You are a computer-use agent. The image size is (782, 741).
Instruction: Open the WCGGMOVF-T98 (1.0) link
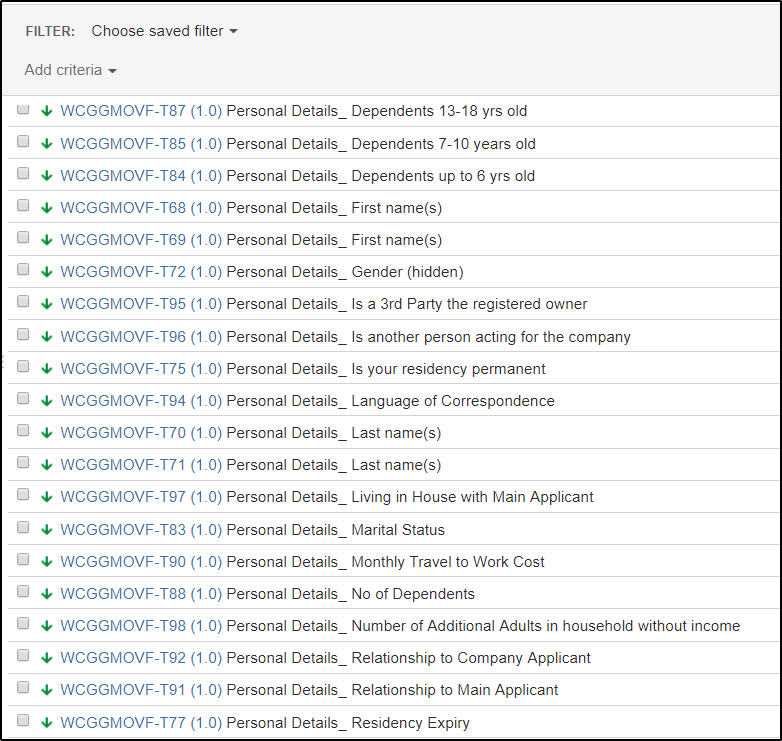(x=141, y=626)
